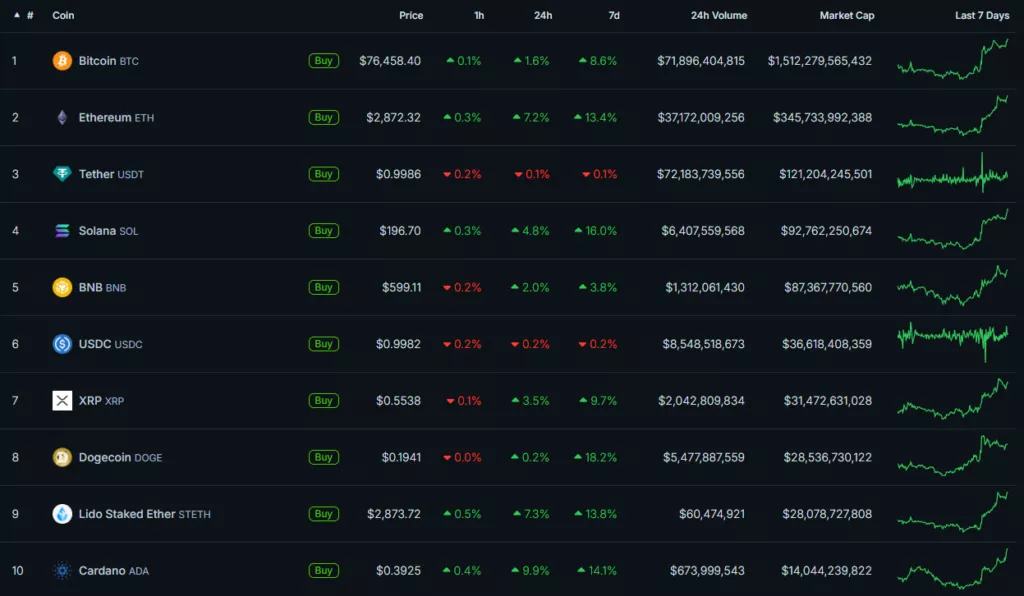
Task: Open Solana's 7-day sparkline chart
Action: (953, 229)
